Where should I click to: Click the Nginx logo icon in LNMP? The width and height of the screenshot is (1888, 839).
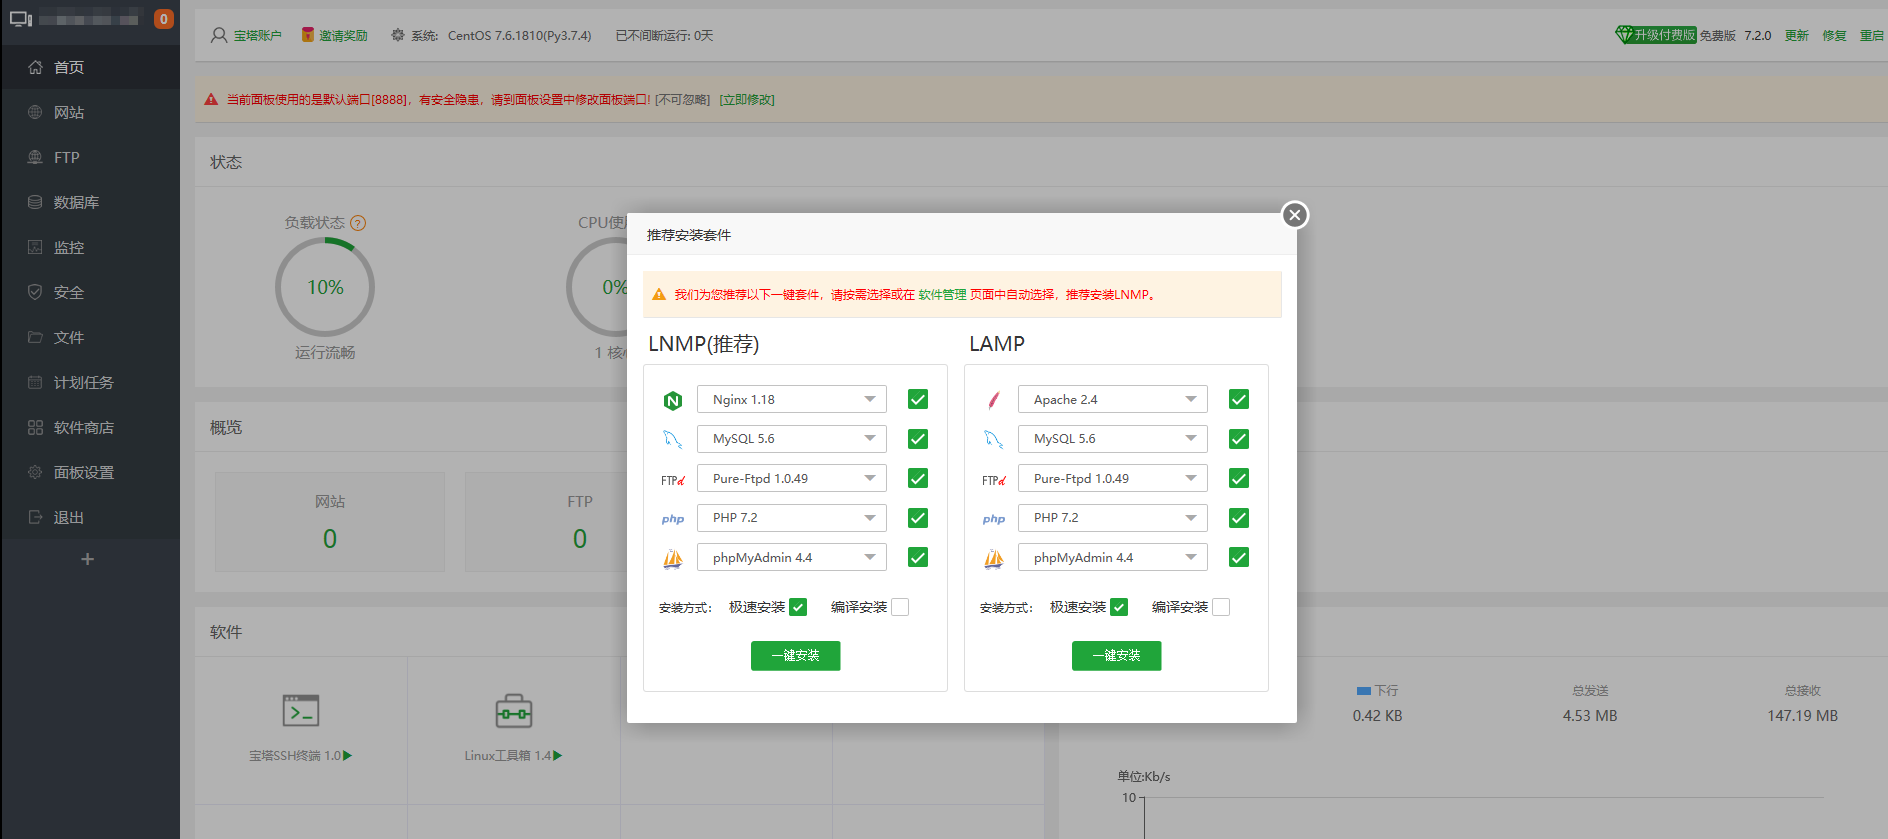tap(673, 401)
